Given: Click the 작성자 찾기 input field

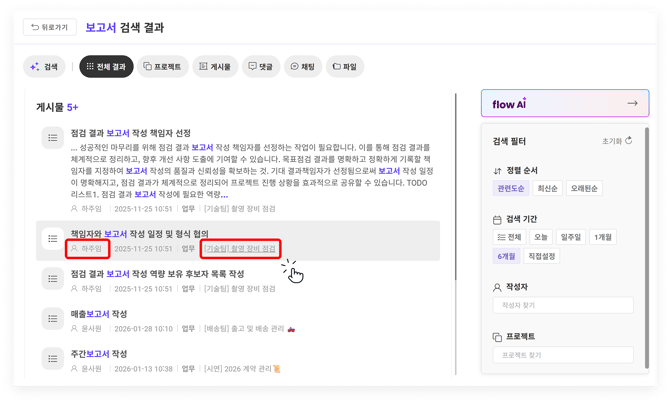Looking at the screenshot, I should pos(563,305).
